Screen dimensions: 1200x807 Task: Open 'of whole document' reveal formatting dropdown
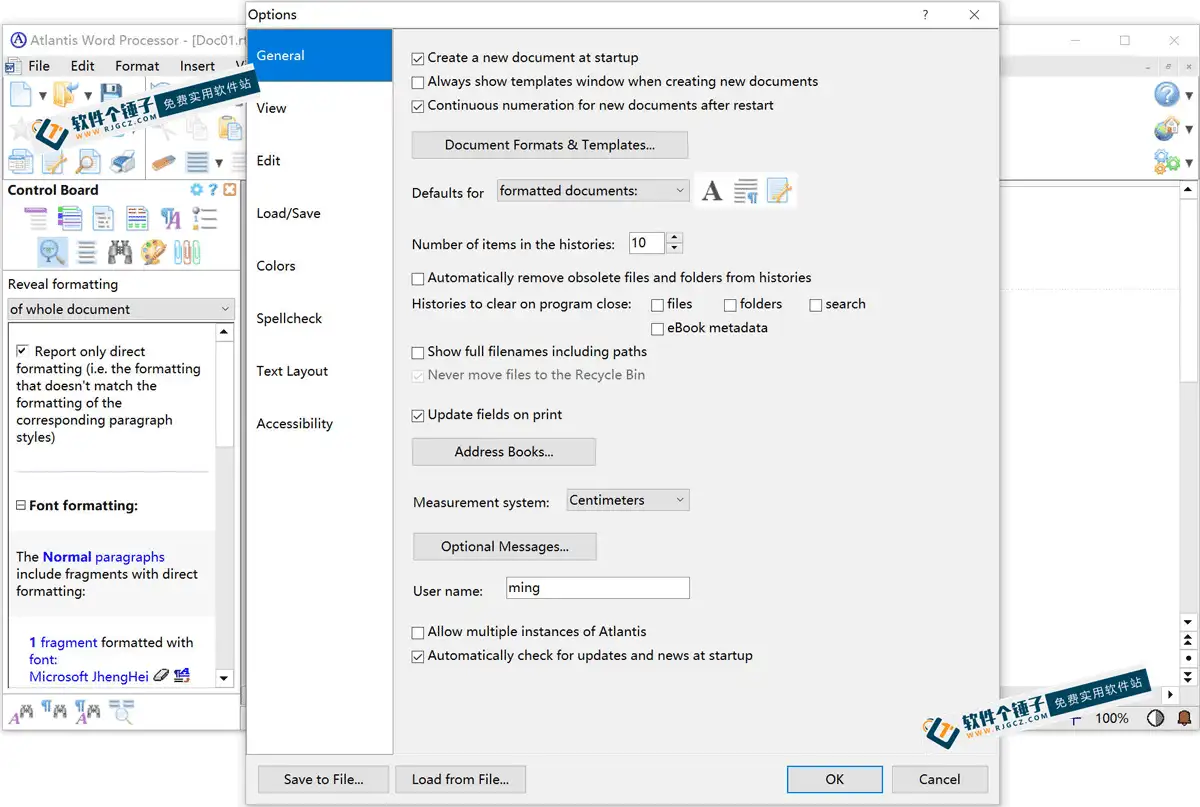tap(121, 309)
